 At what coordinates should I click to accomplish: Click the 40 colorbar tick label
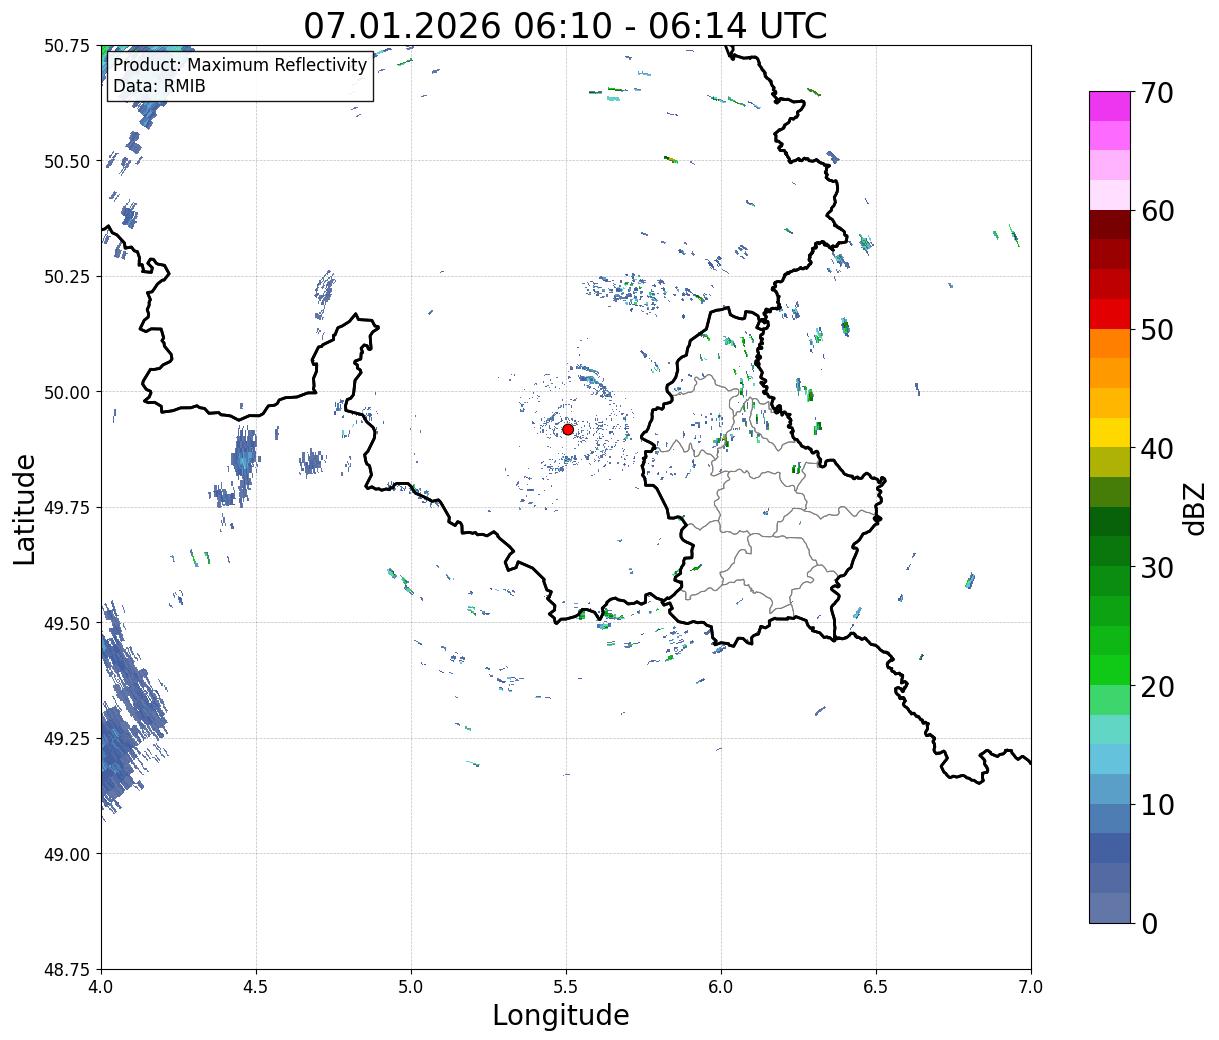(x=1157, y=449)
